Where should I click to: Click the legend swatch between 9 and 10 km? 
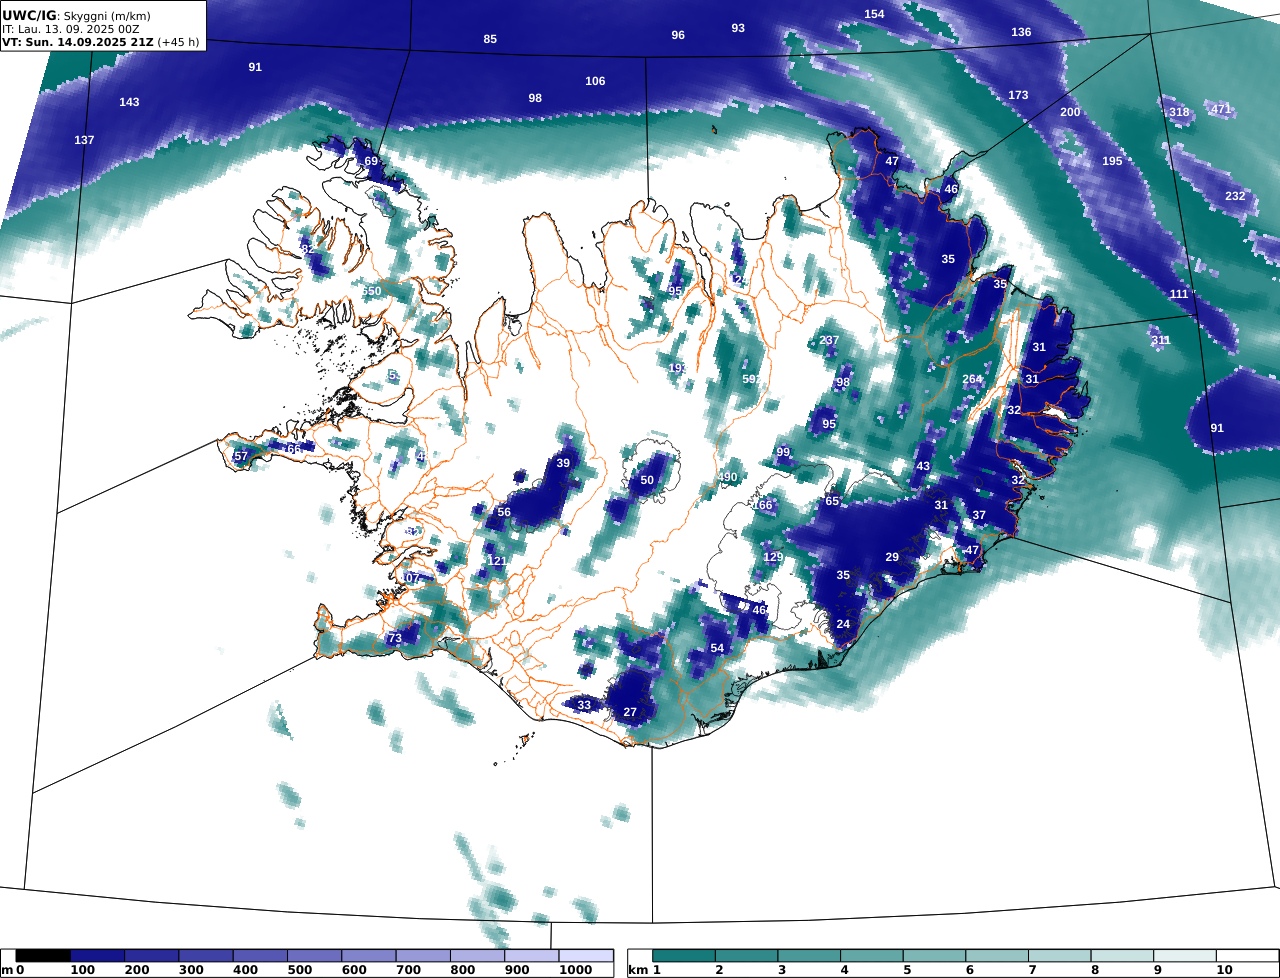coord(1185,956)
